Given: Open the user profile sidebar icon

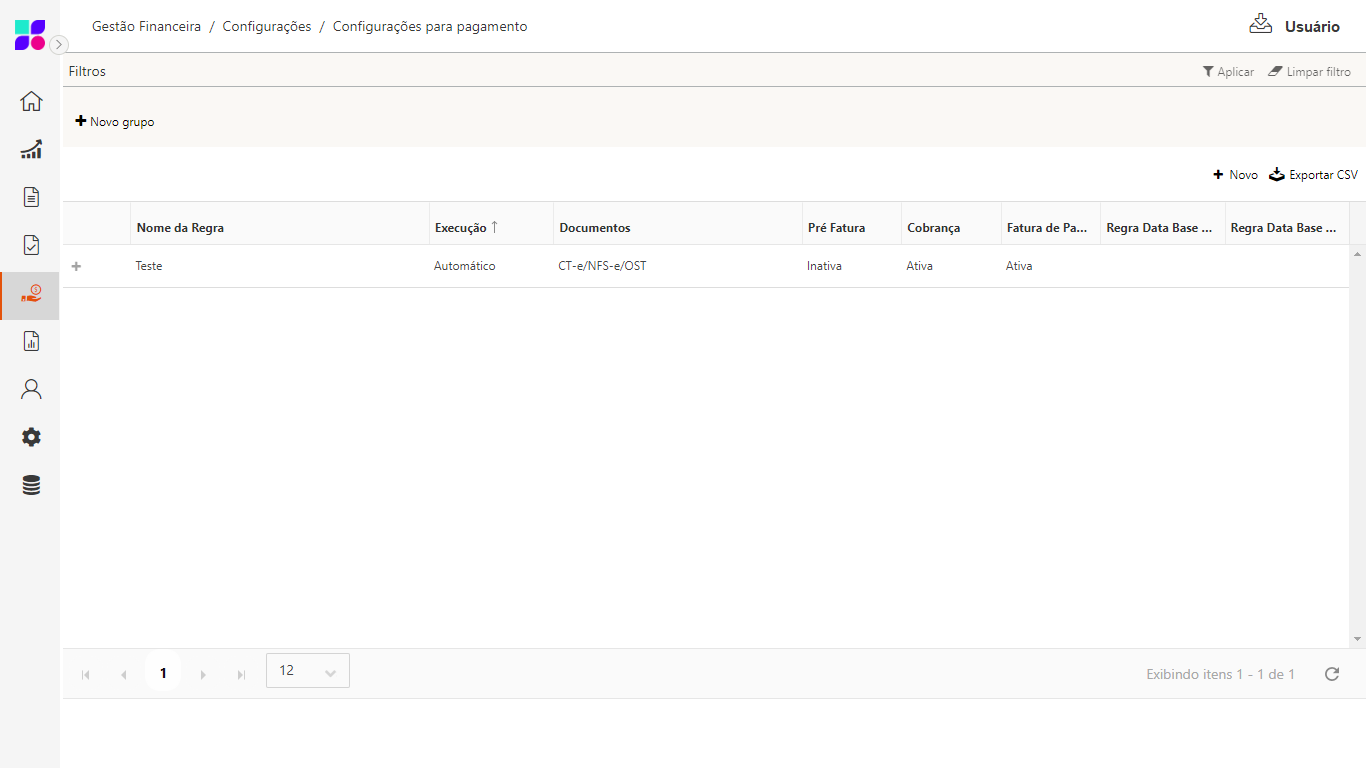Looking at the screenshot, I should (x=31, y=389).
